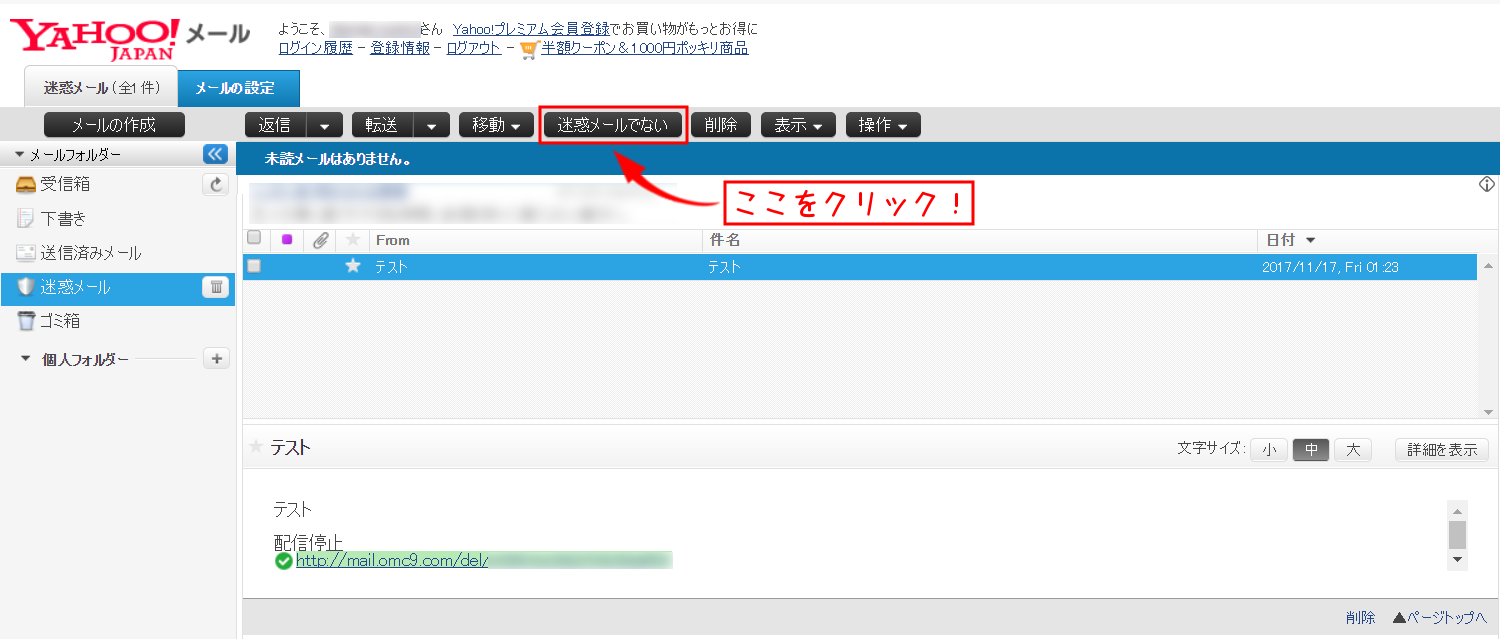The image size is (1500, 639).
Task: Star the テスト email in list
Action: (352, 266)
